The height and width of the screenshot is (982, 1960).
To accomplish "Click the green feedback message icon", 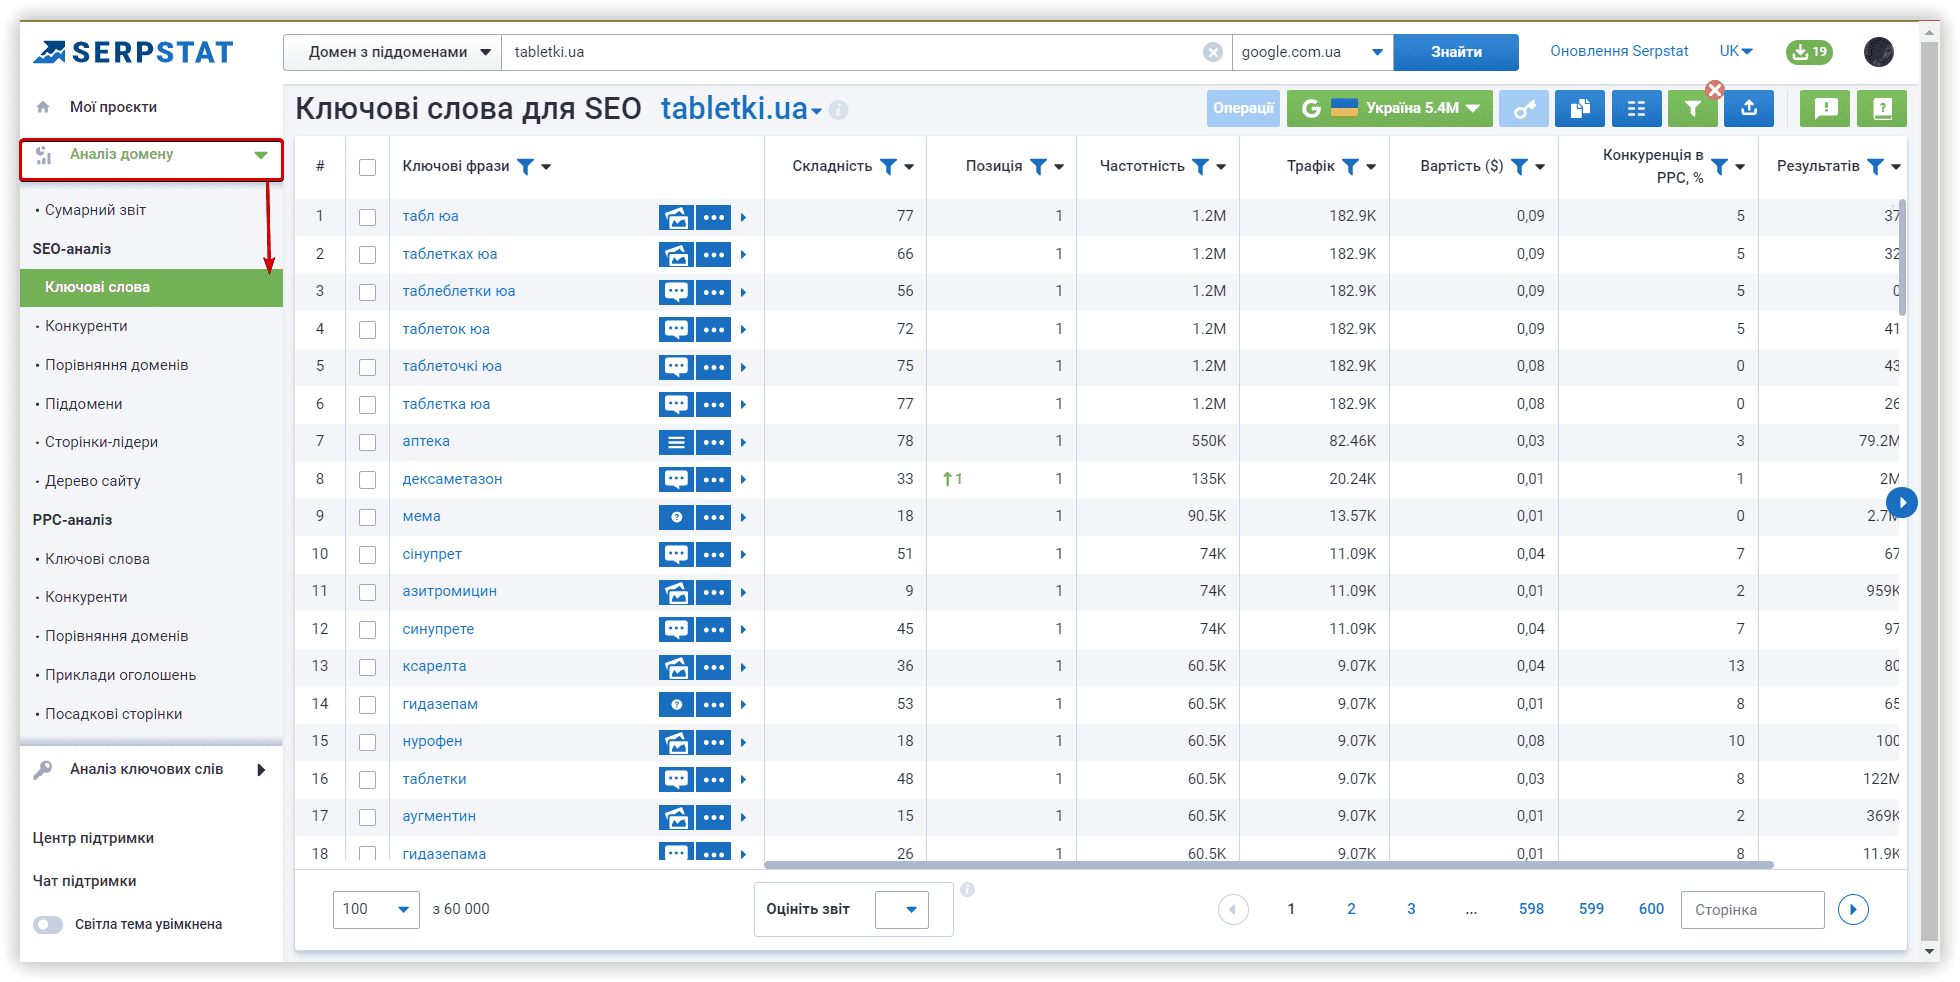I will point(1825,108).
